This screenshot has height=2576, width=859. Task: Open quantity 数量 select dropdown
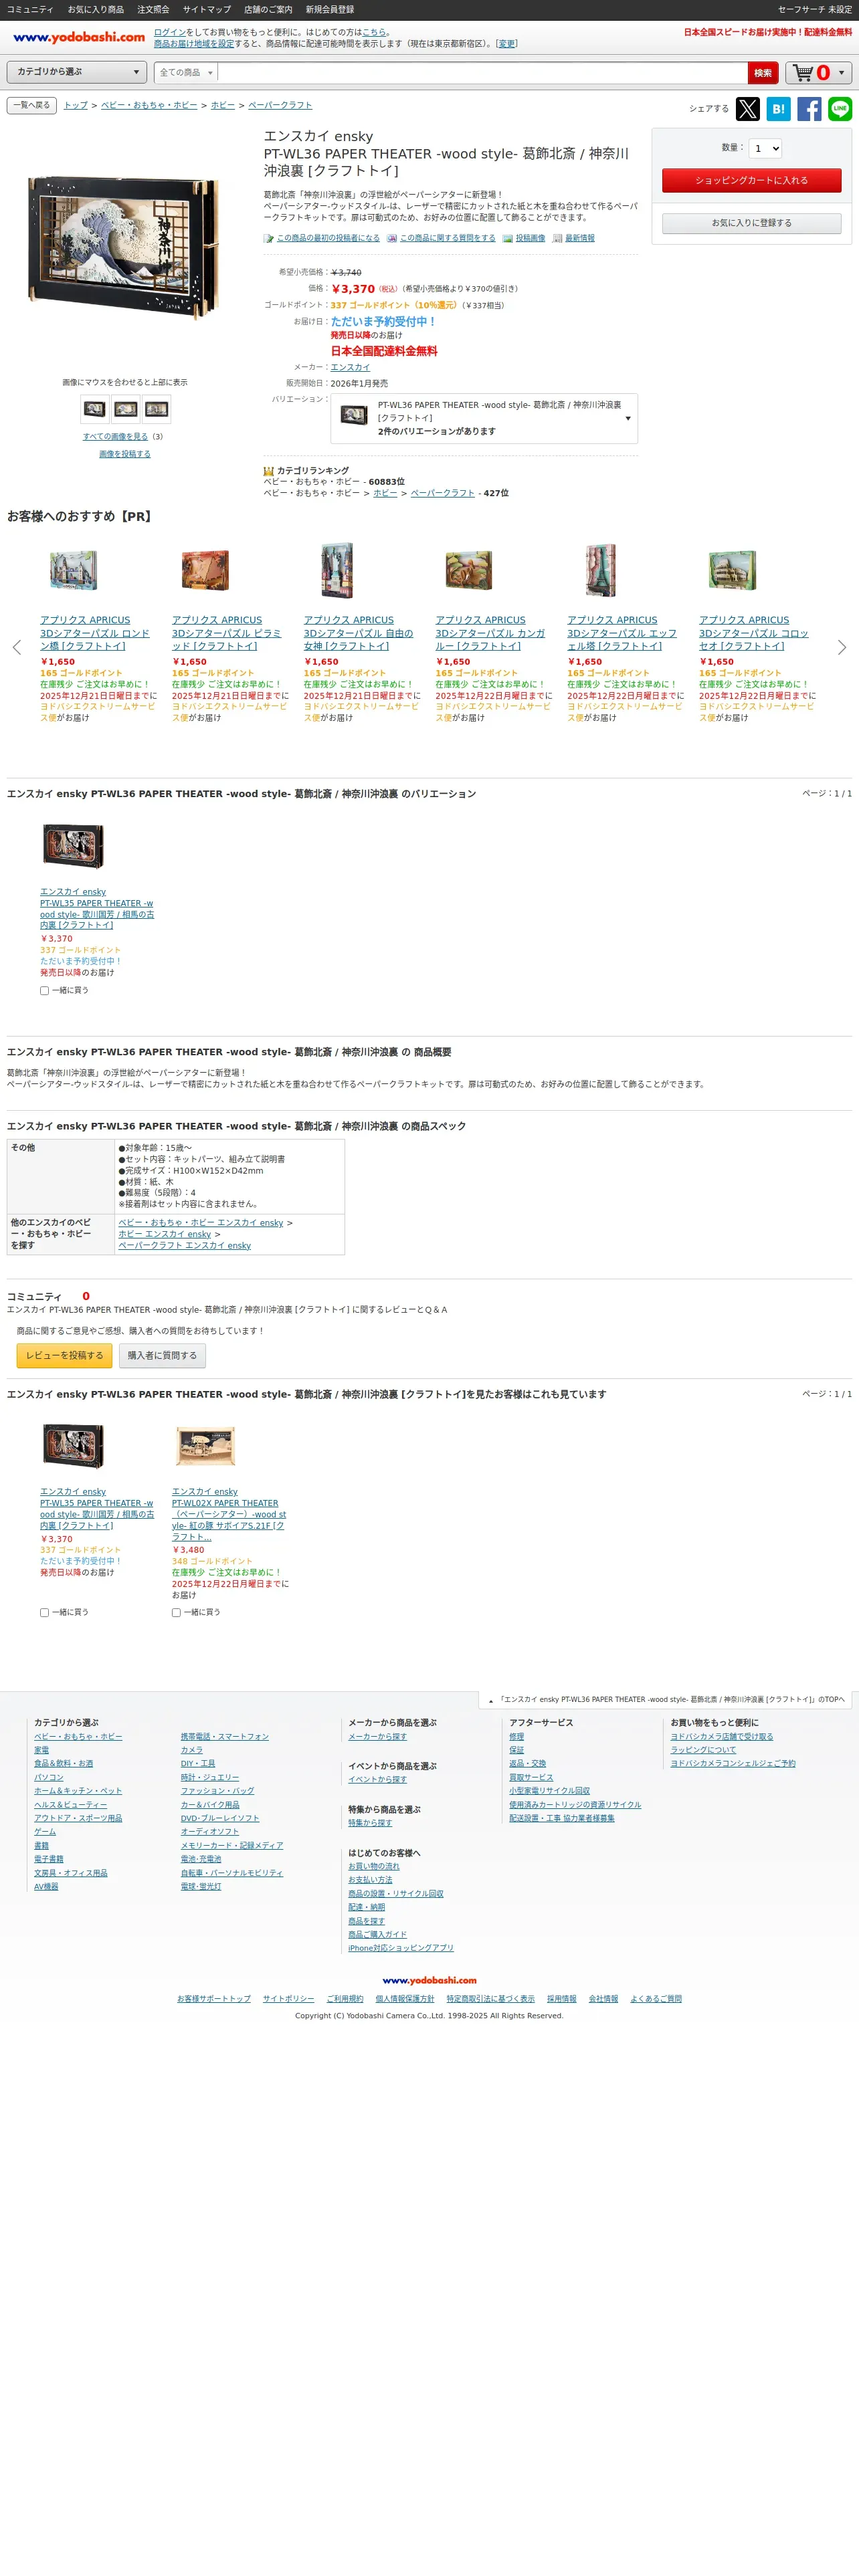tap(765, 148)
